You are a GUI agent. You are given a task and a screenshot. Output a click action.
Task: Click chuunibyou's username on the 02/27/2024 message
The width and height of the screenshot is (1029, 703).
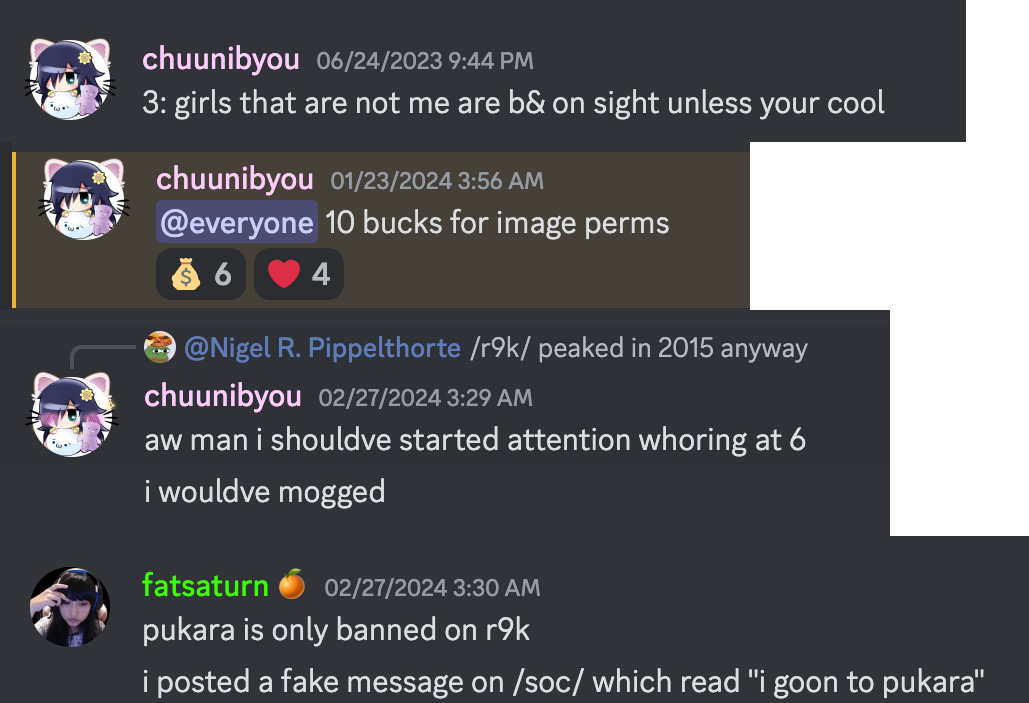click(x=223, y=396)
